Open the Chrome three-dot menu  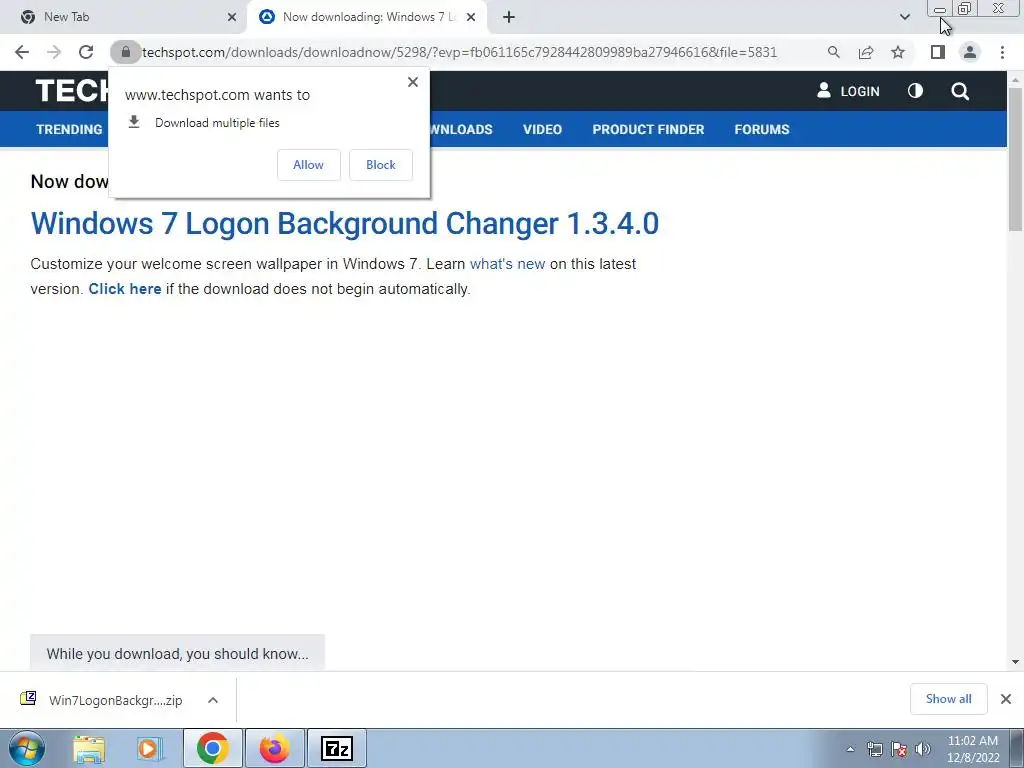coord(1002,52)
